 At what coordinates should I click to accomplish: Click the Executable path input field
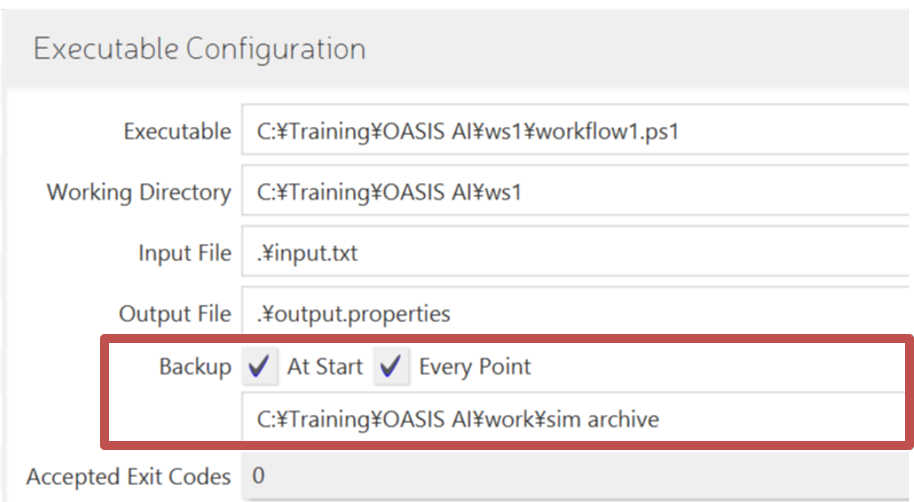(575, 131)
